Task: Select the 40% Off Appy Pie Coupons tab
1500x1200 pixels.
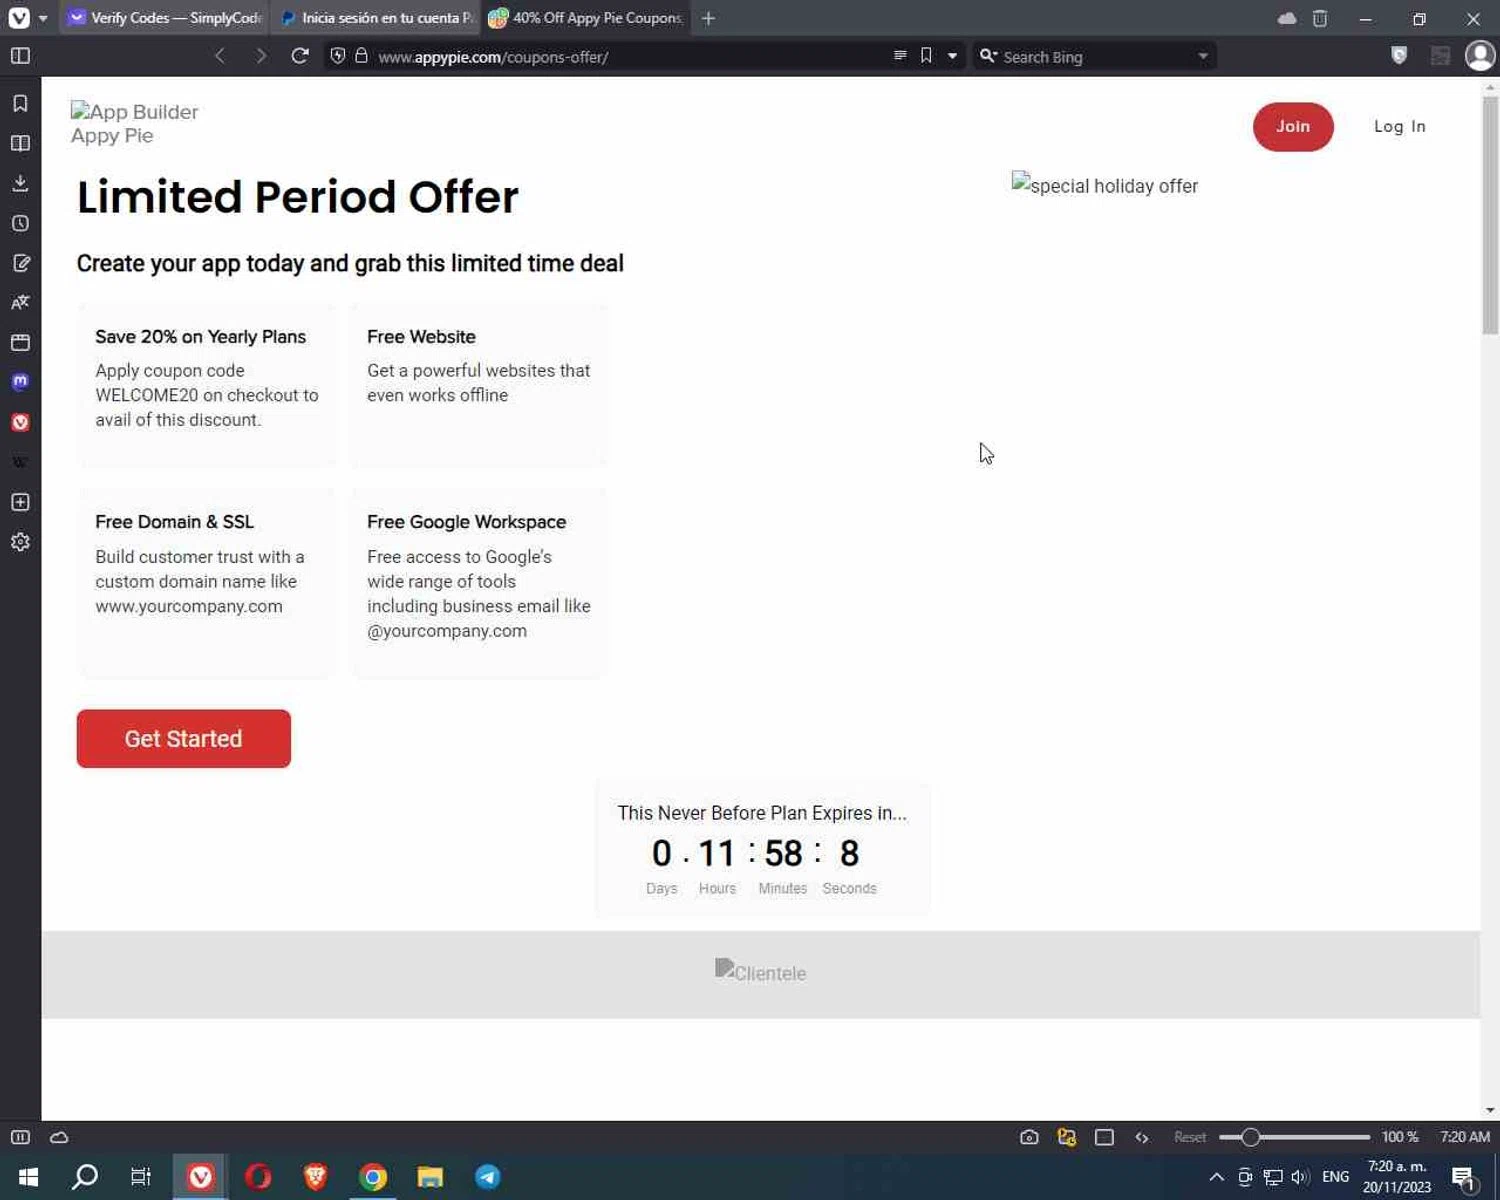Action: pos(586,18)
